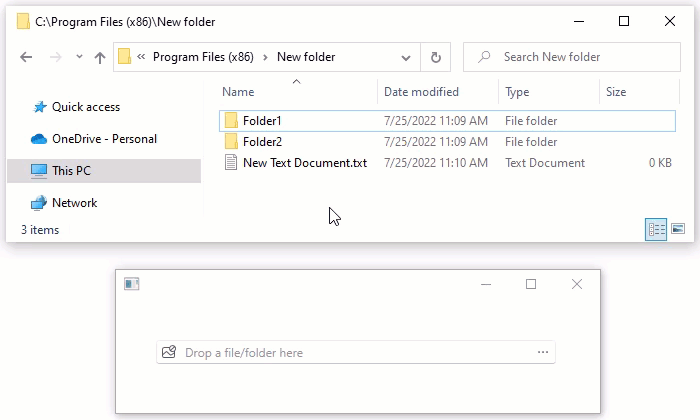Maximize the drop target window
The width and height of the screenshot is (700, 420).
tap(531, 284)
